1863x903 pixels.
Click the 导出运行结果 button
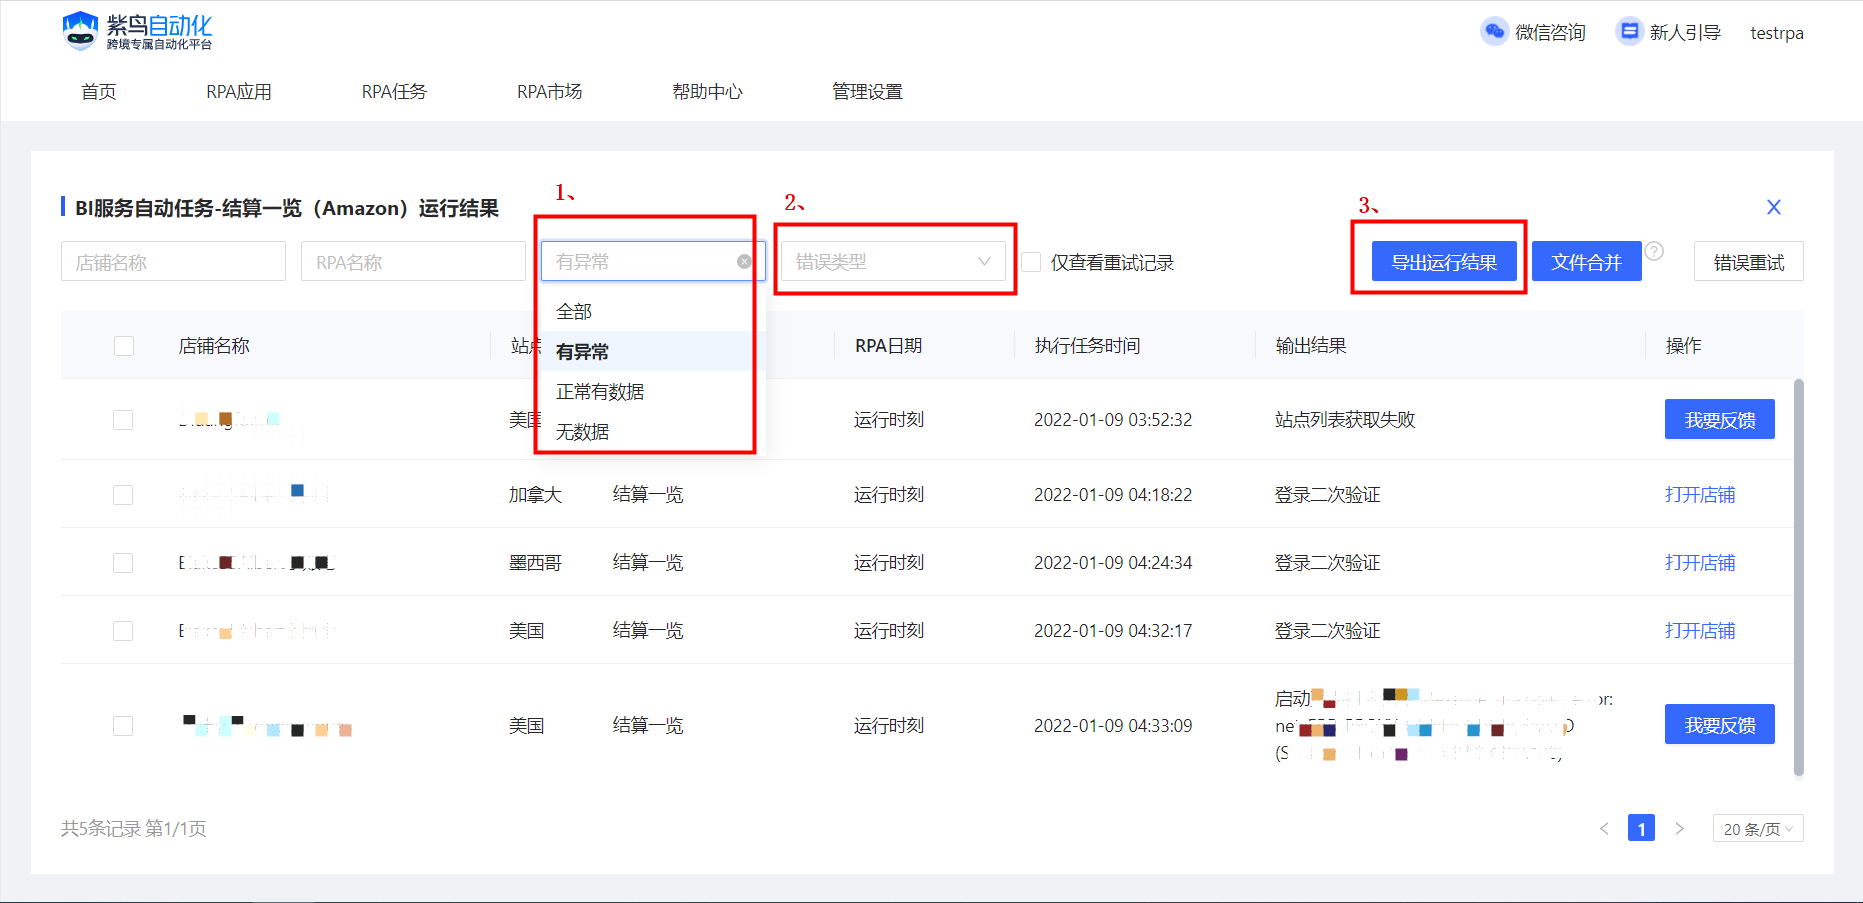[1444, 262]
